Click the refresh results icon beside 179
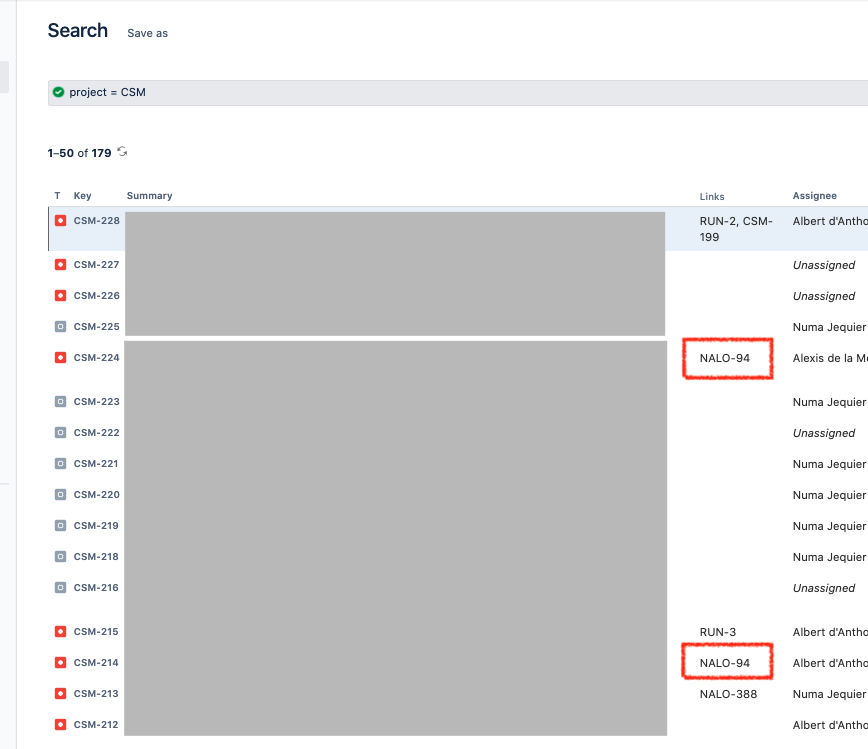 [x=122, y=152]
